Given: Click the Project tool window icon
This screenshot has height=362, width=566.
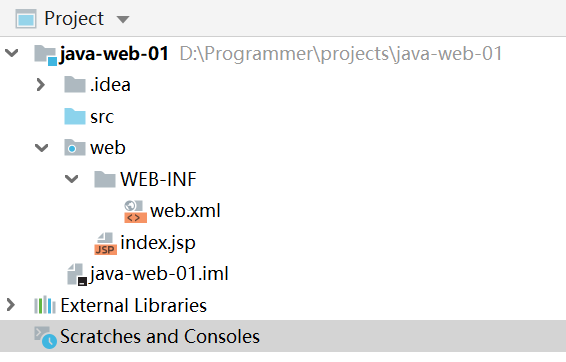Looking at the screenshot, I should (x=26, y=19).
